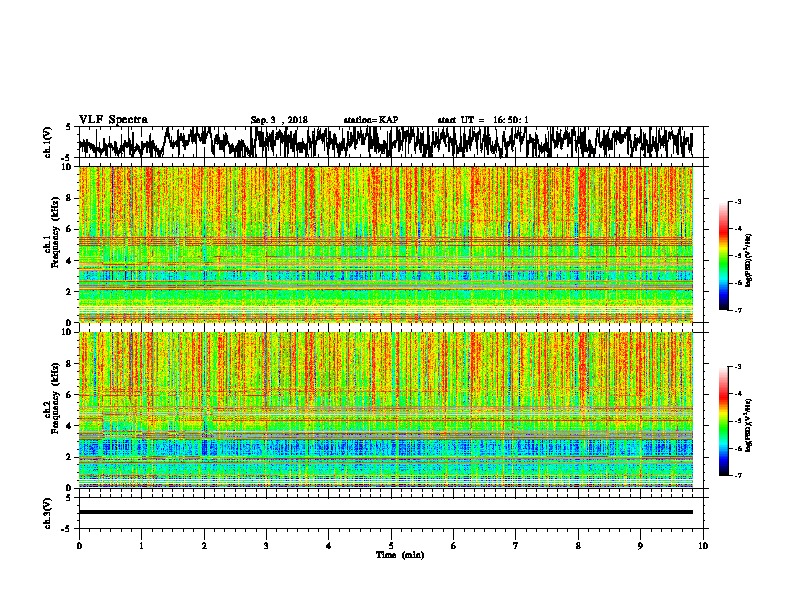The height and width of the screenshot is (612, 792).
Task: Click the "station=KAP" label
Action: [x=371, y=120]
